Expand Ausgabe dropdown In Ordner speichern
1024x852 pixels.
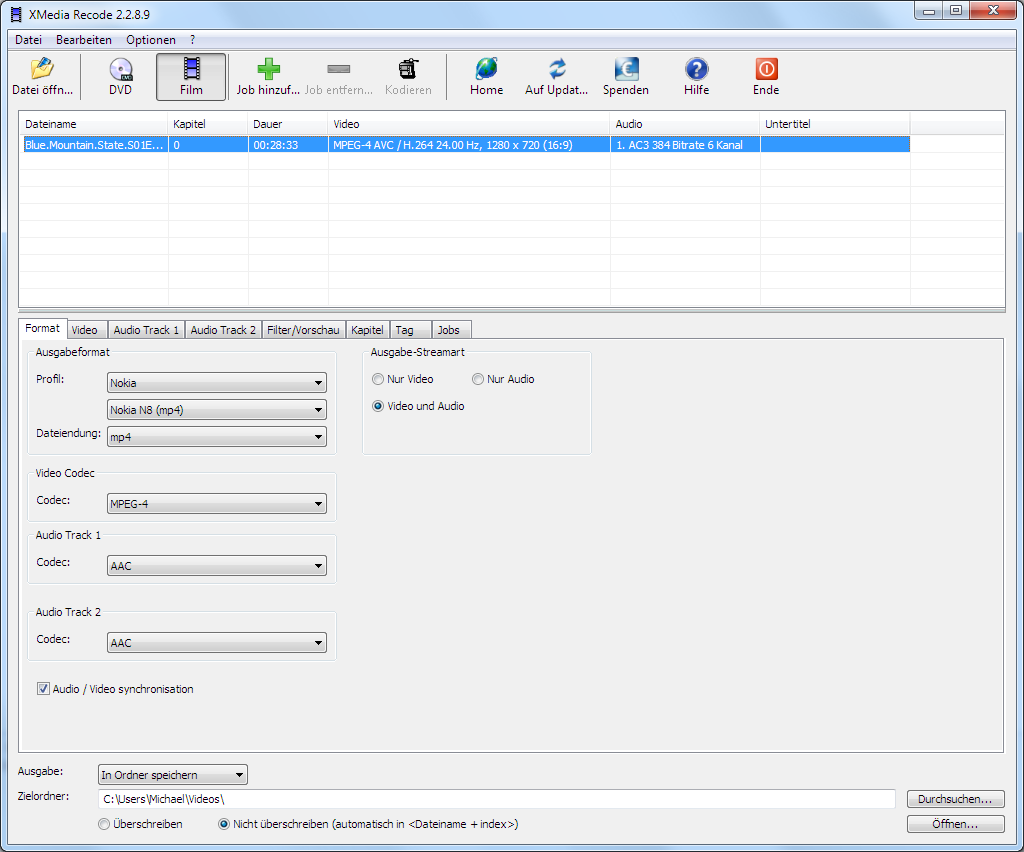tap(173, 775)
